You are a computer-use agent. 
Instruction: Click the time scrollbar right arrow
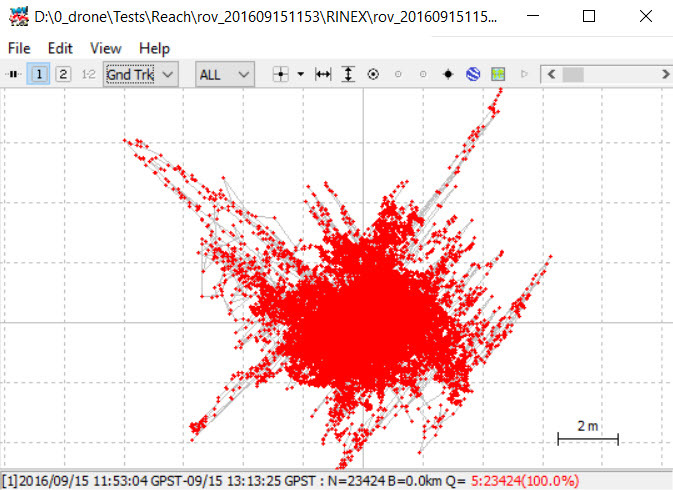tap(665, 75)
